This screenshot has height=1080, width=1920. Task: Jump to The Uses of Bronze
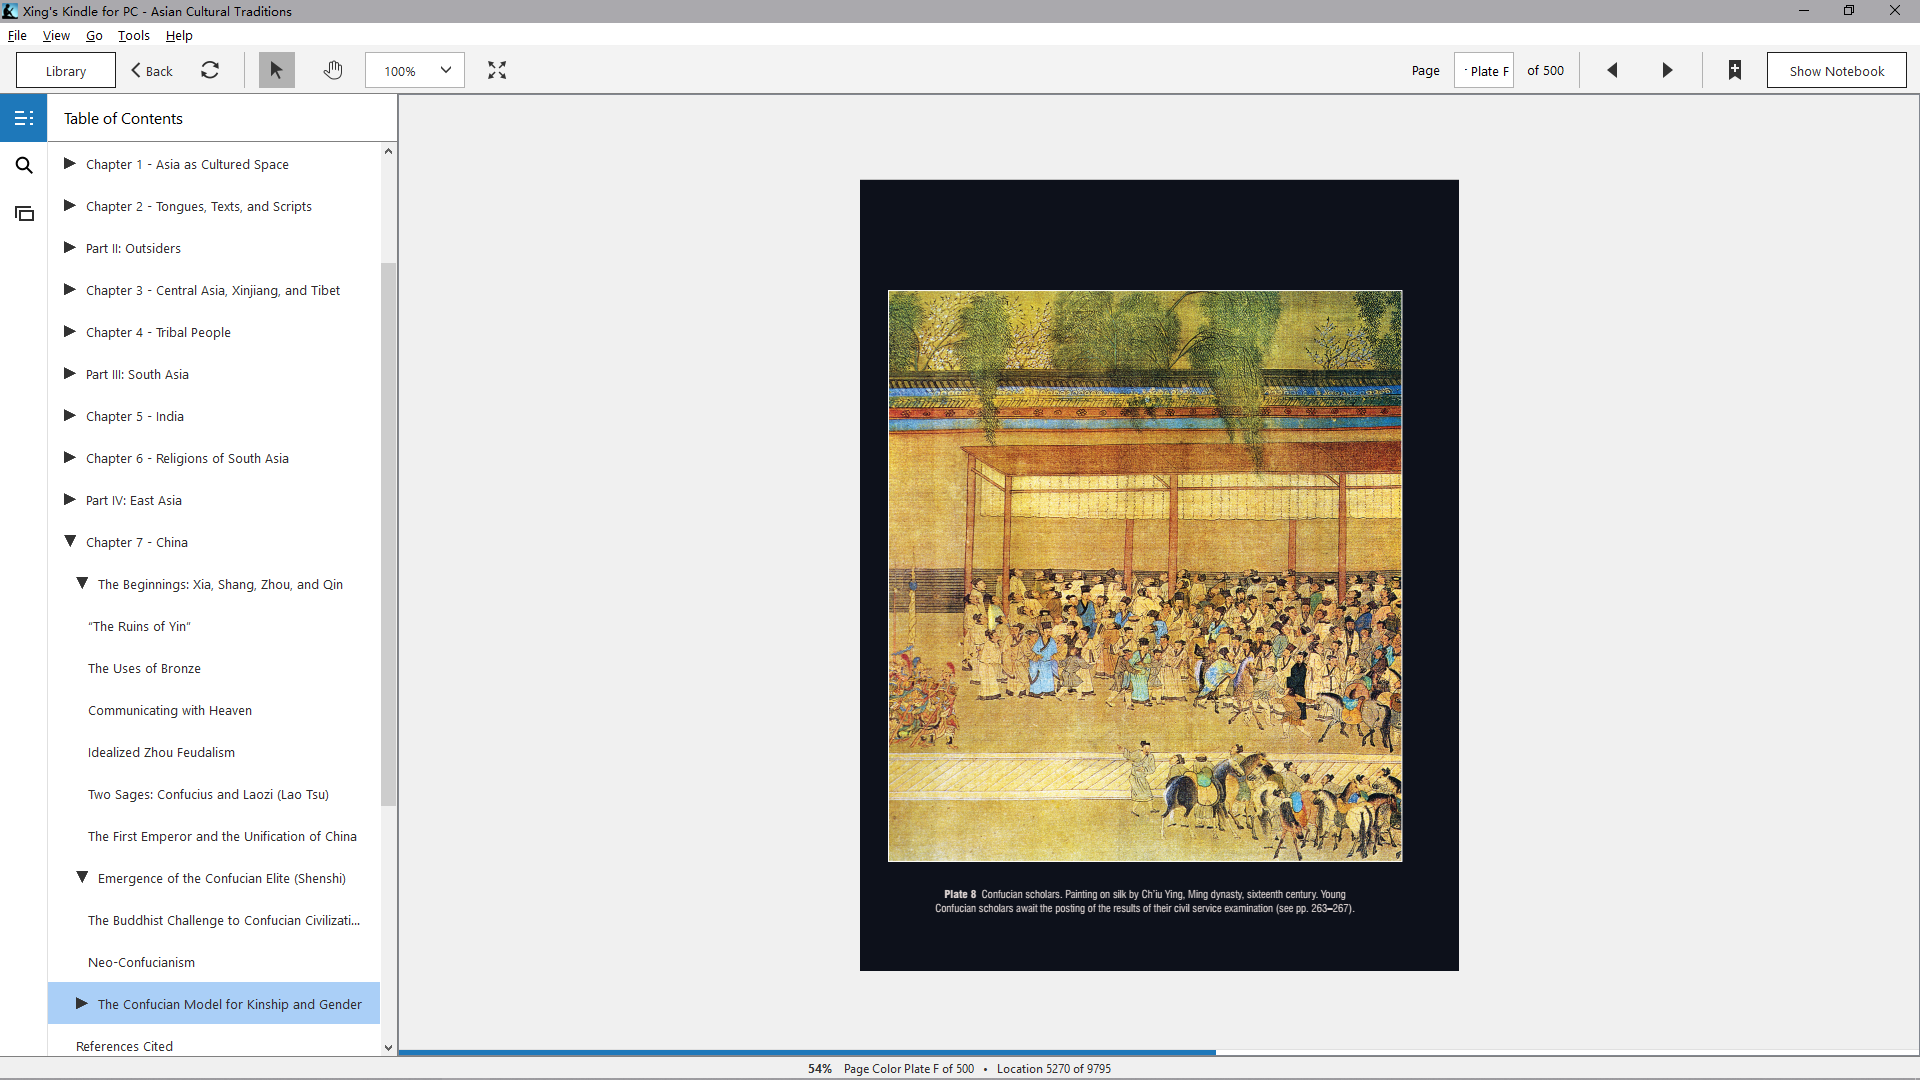(x=144, y=668)
